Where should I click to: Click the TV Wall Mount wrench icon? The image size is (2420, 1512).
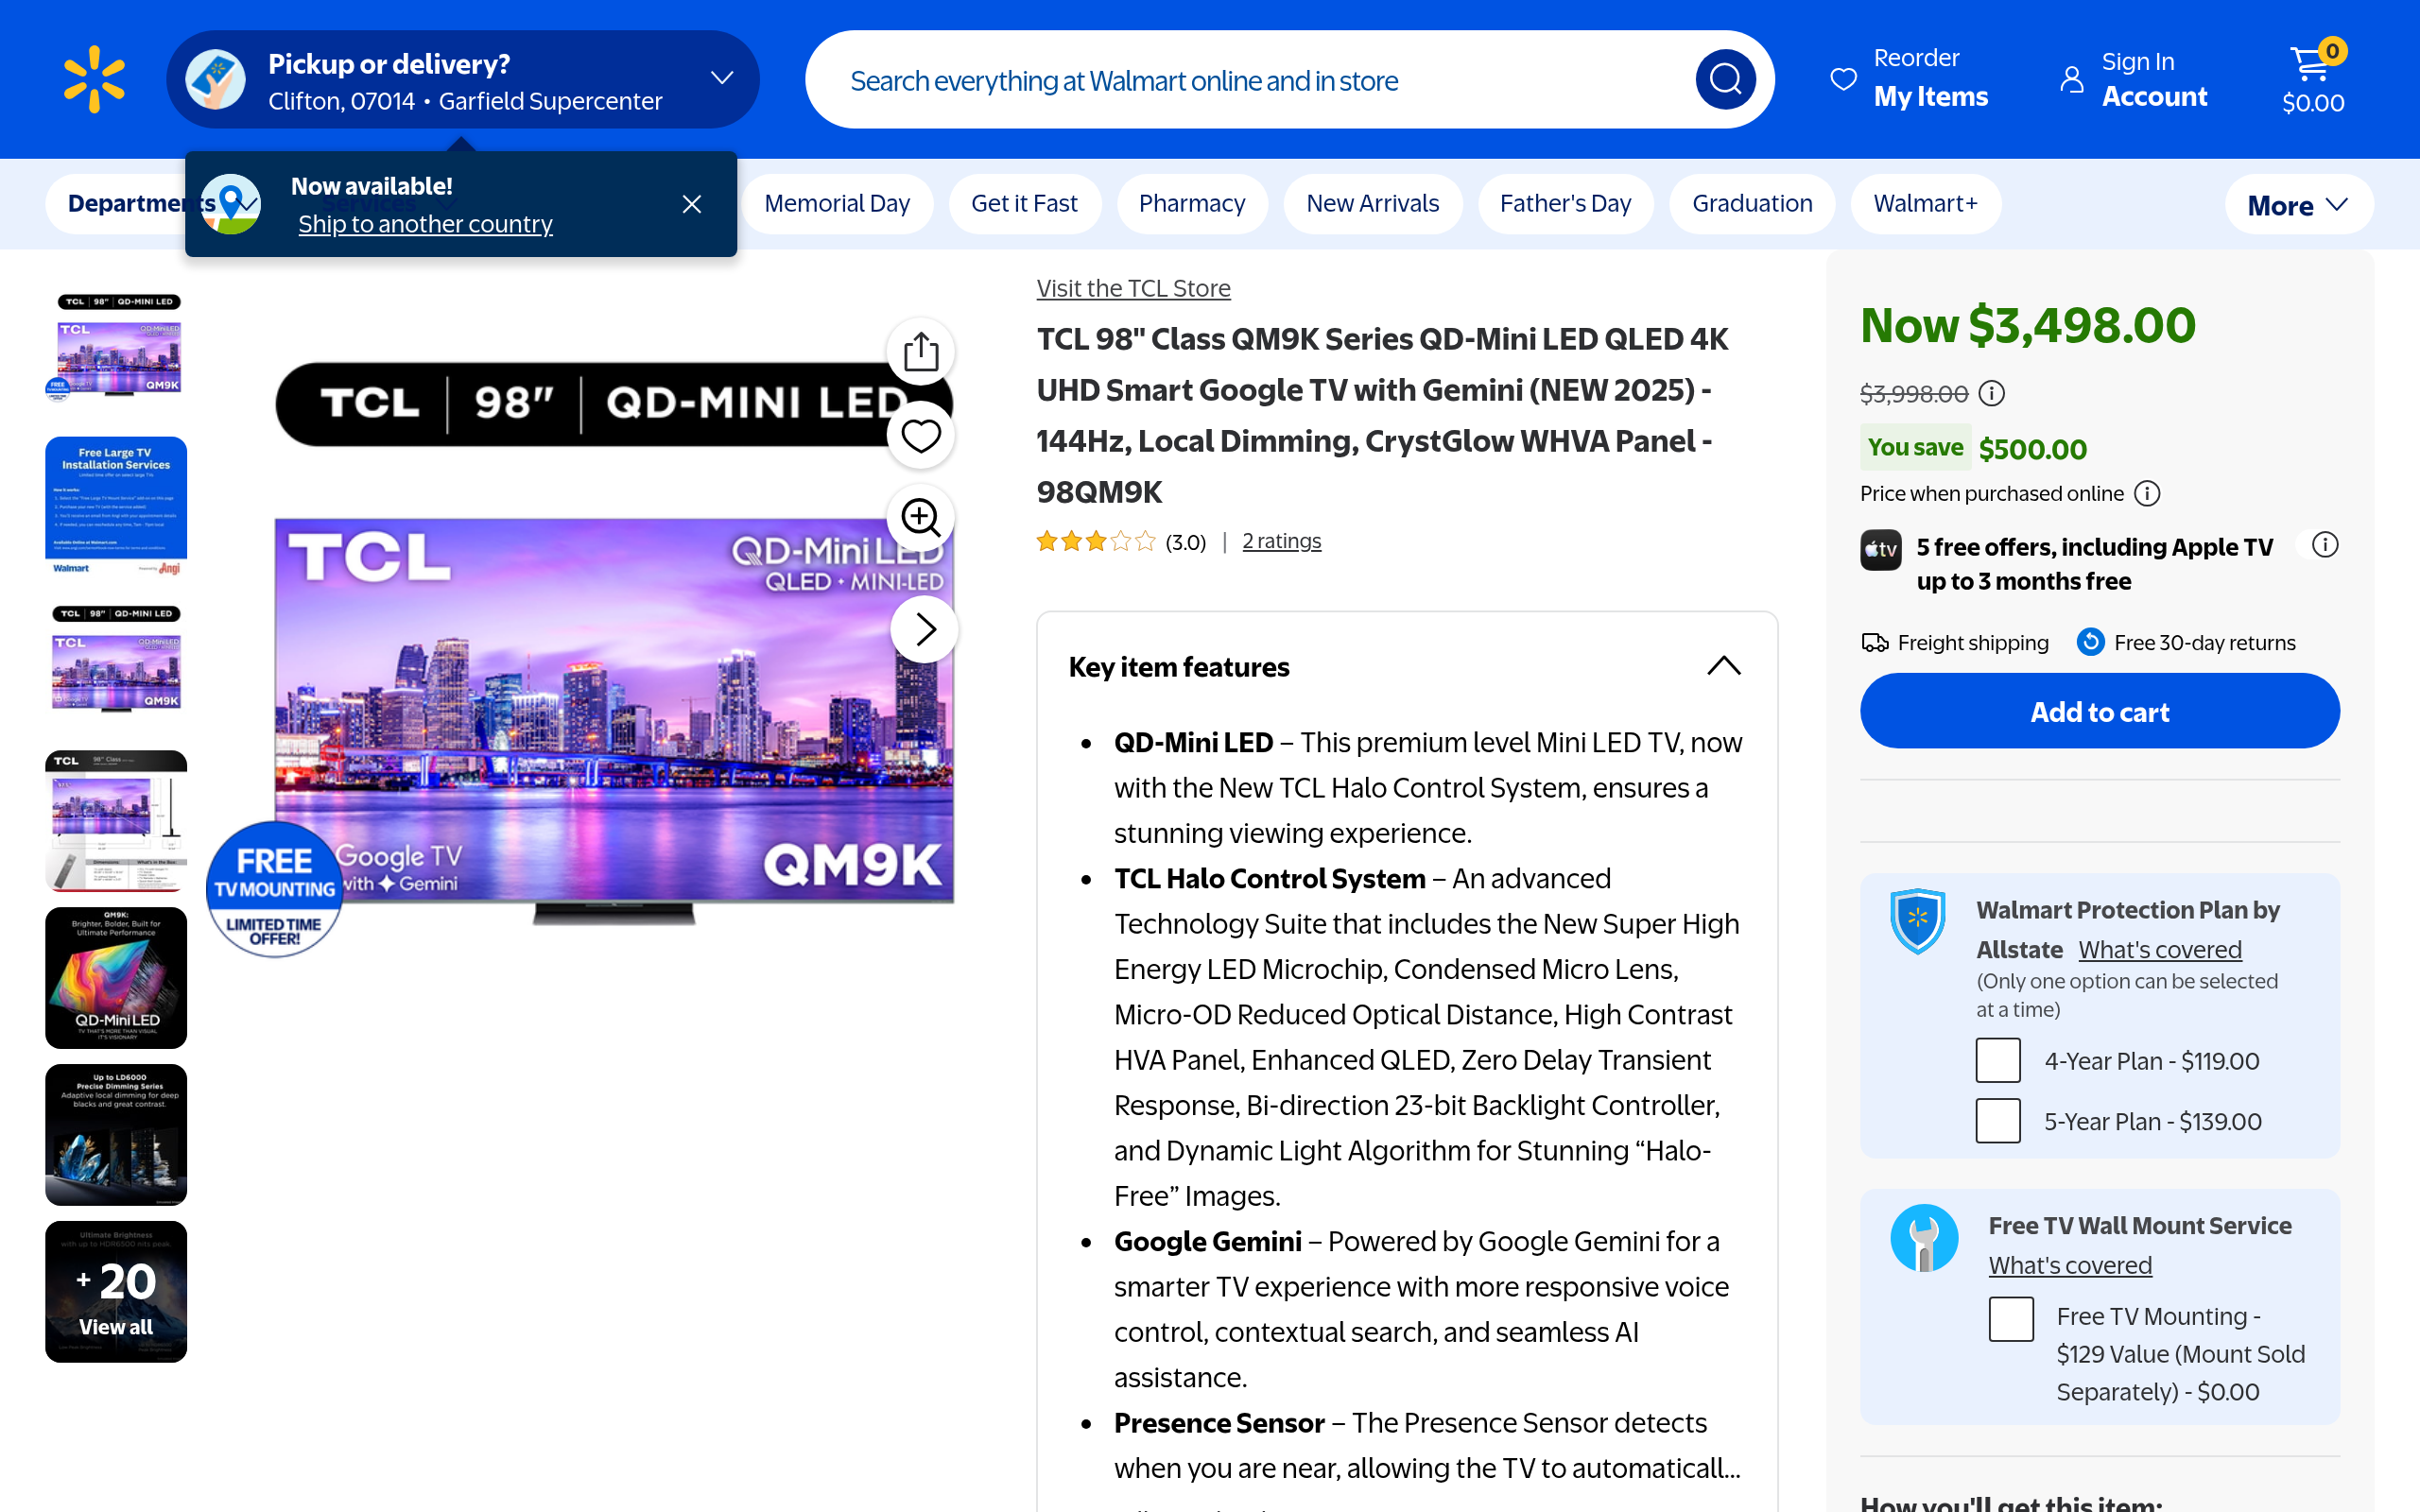(1924, 1238)
